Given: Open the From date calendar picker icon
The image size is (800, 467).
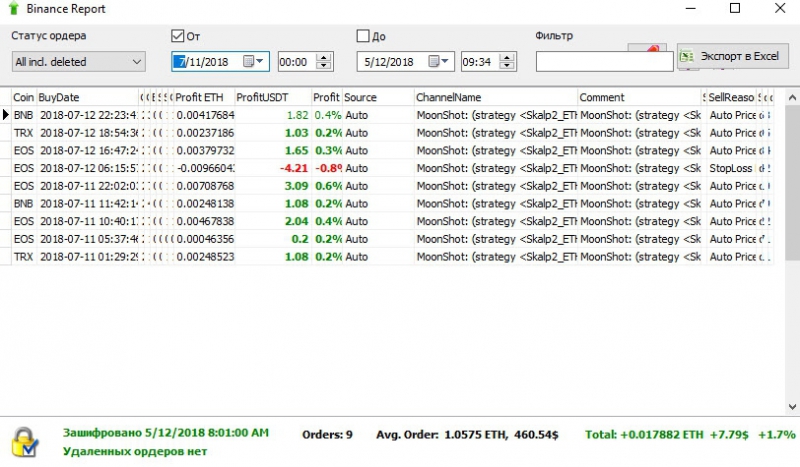Looking at the screenshot, I should click(248, 62).
